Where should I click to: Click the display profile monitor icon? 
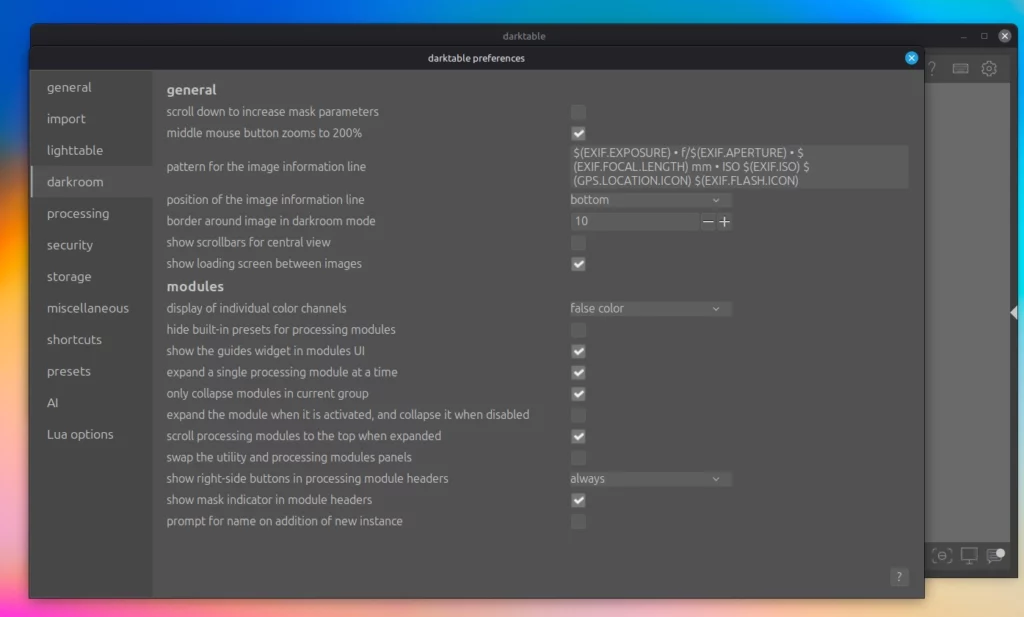coord(969,556)
